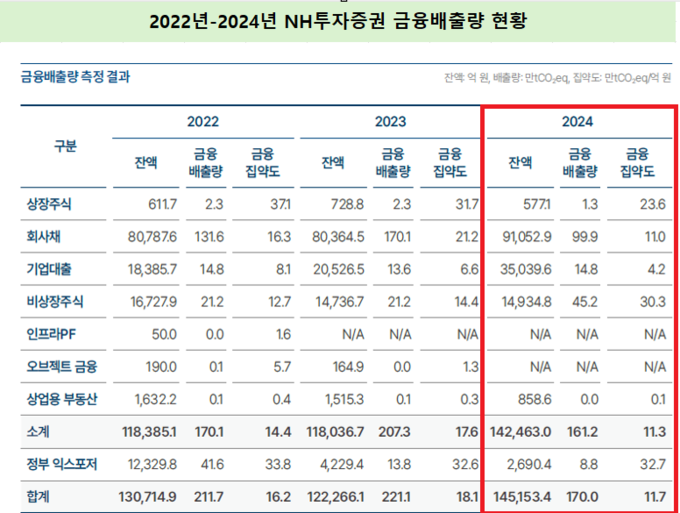Viewport: 680px width, 513px height.
Task: Select the '비상장주식' row label
Action: (x=55, y=301)
